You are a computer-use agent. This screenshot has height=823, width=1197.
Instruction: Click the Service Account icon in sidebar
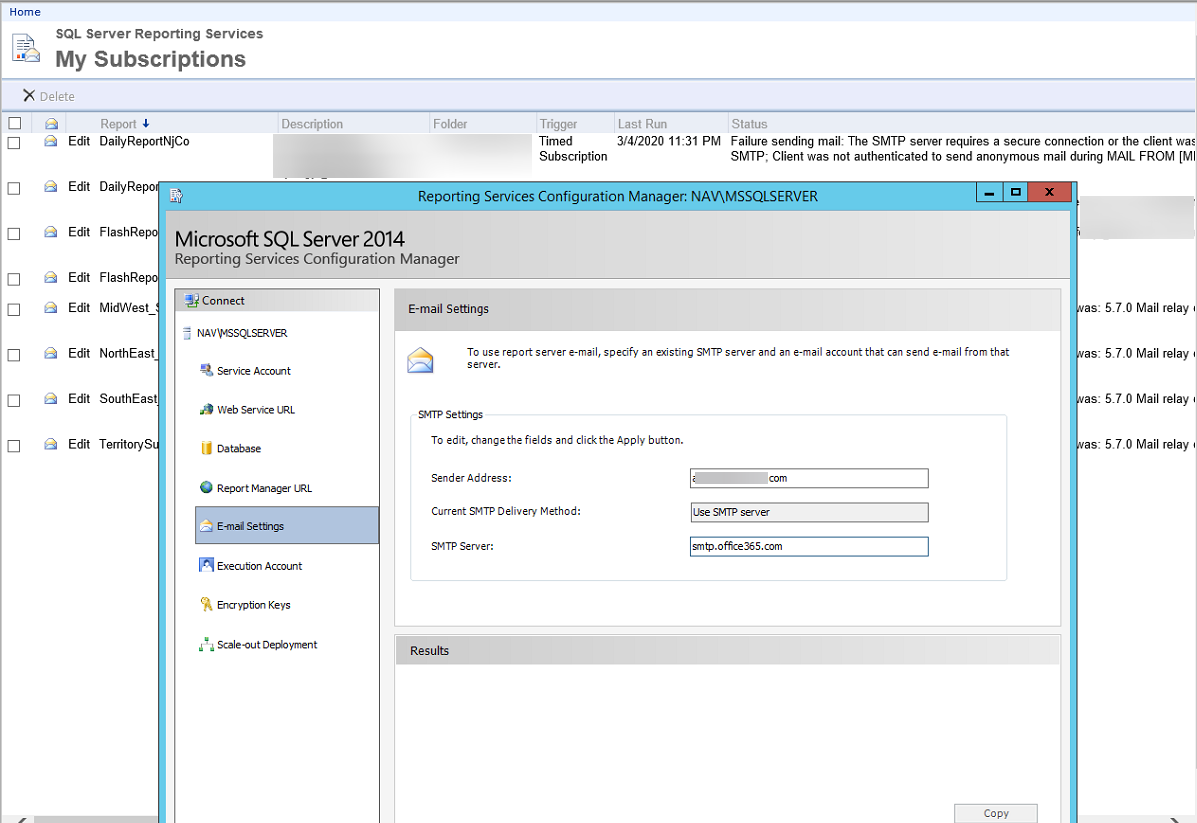(x=207, y=371)
